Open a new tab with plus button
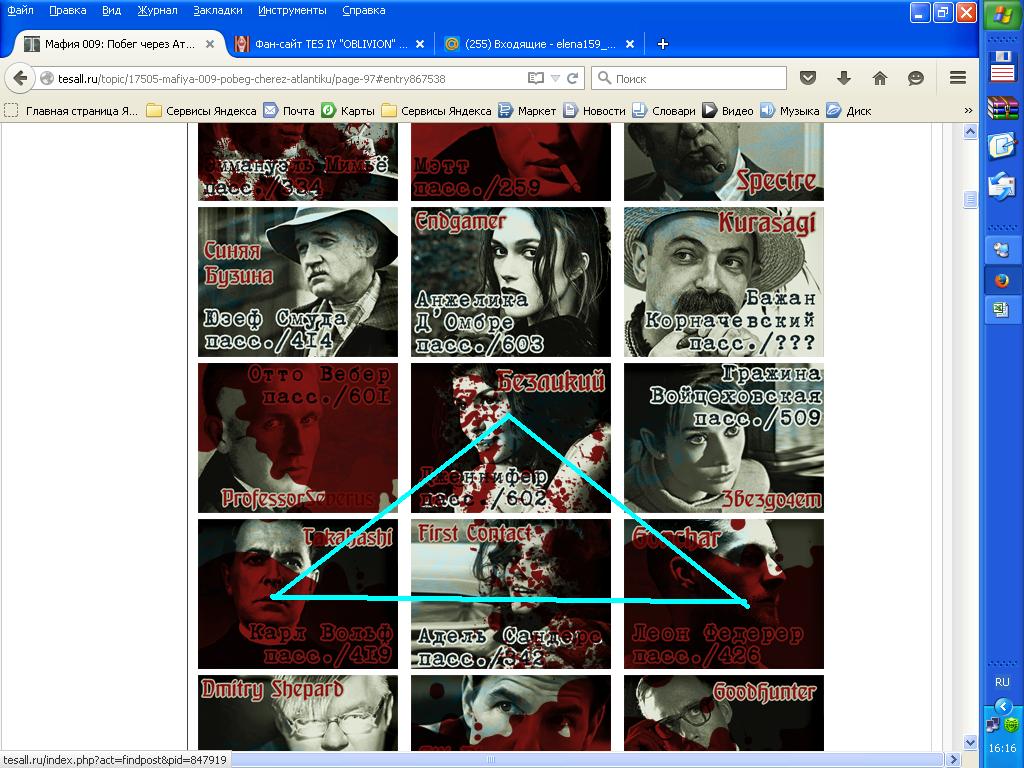 tap(662, 44)
